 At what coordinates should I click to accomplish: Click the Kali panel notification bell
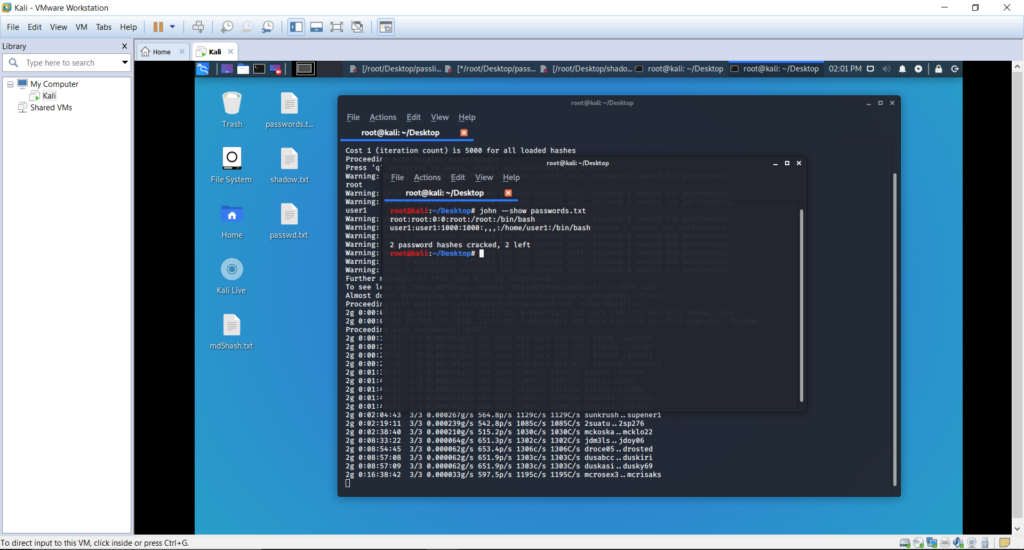pyautogui.click(x=903, y=69)
